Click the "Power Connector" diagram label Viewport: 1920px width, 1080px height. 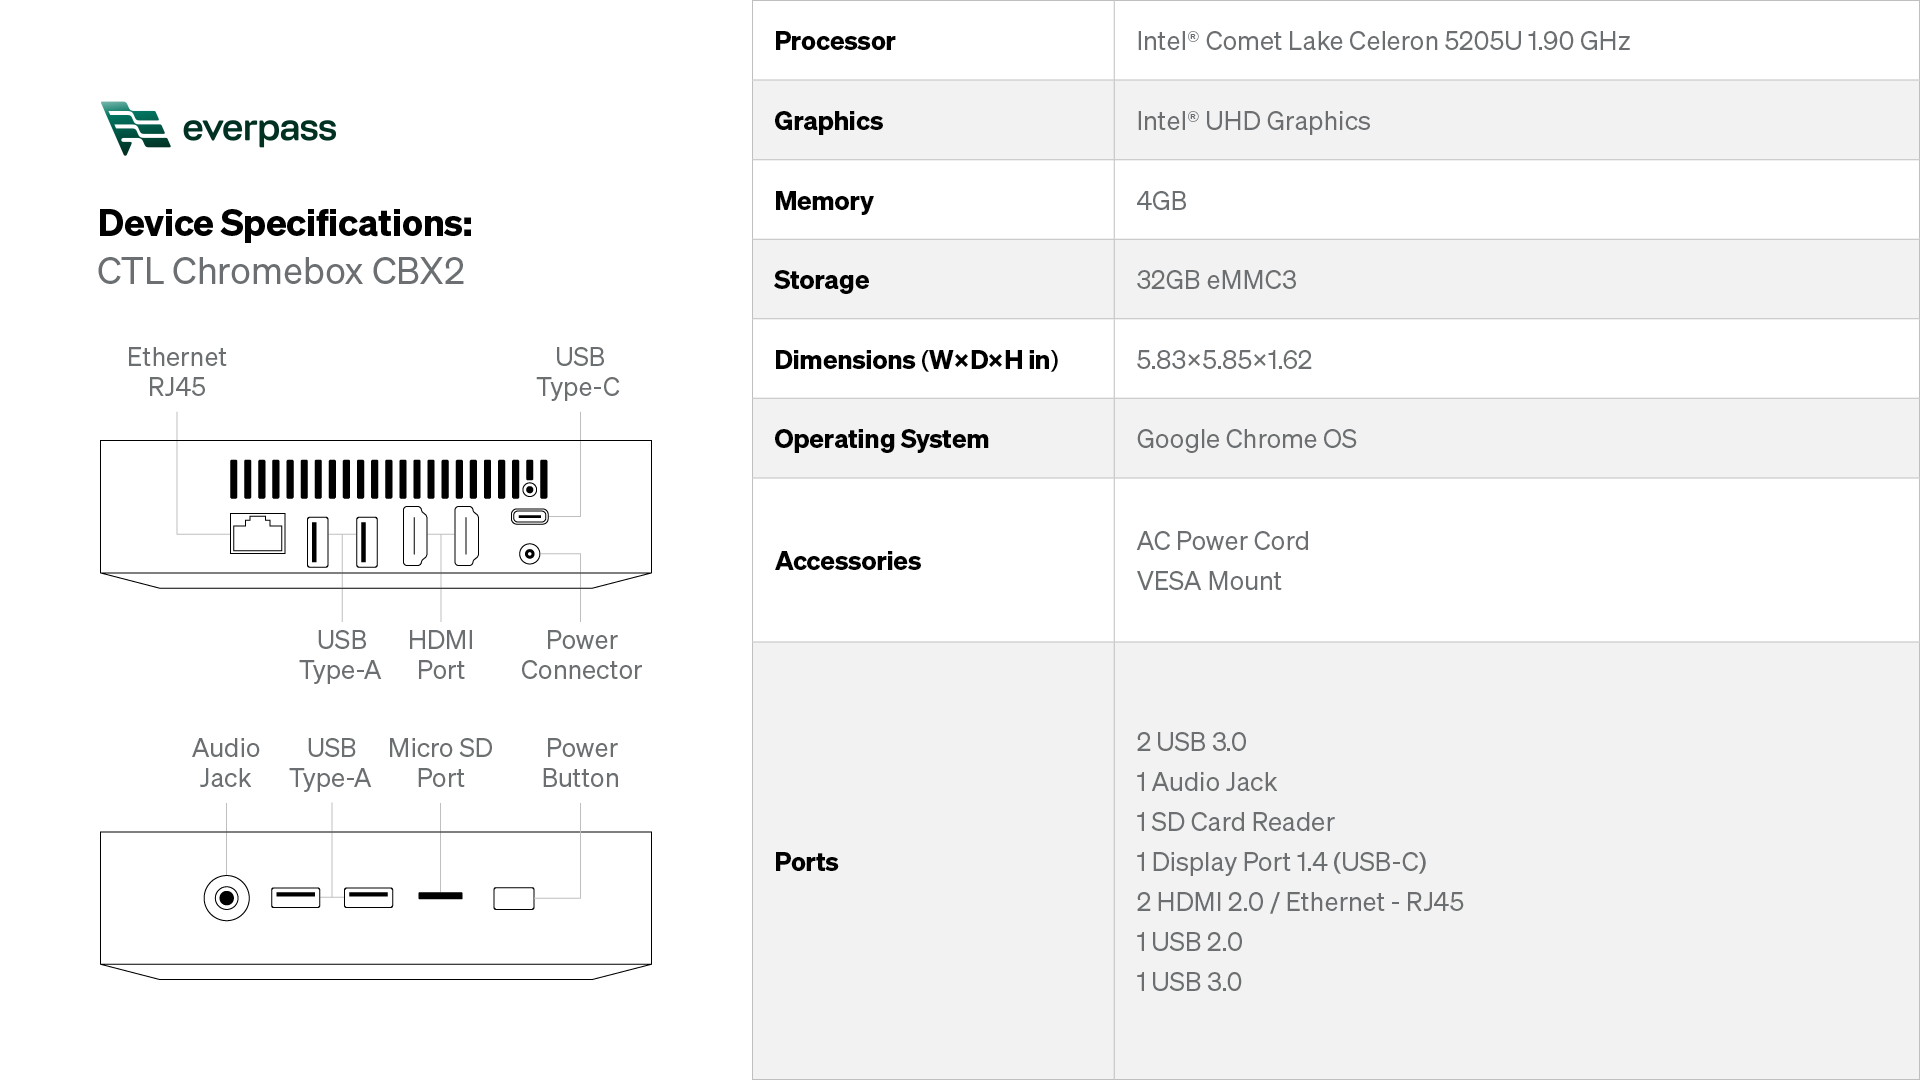click(x=581, y=655)
